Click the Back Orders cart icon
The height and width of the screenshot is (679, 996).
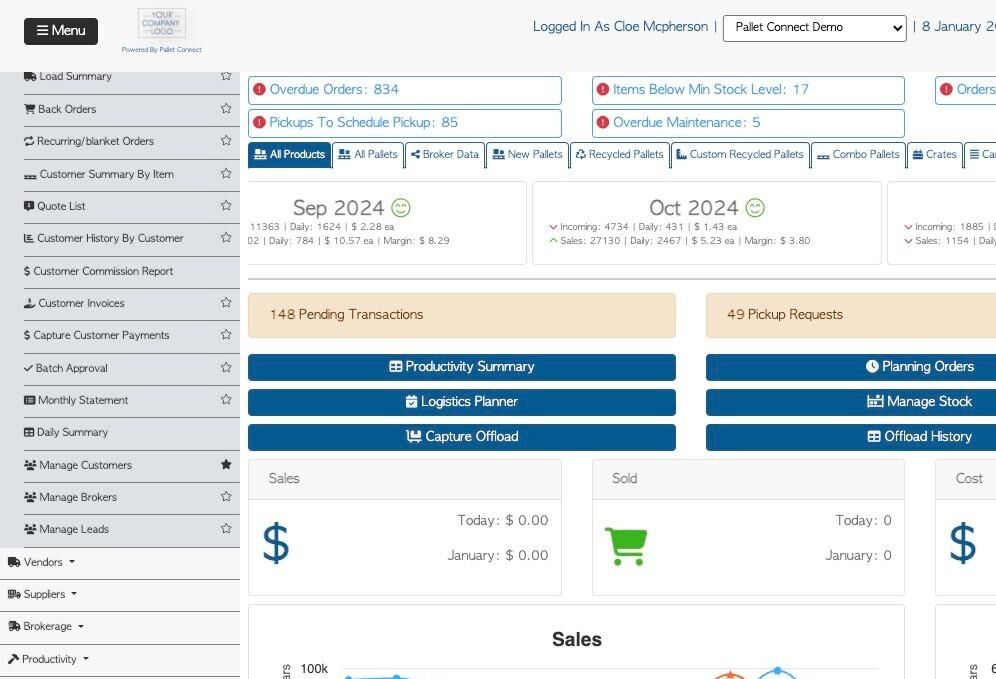tap(29, 109)
